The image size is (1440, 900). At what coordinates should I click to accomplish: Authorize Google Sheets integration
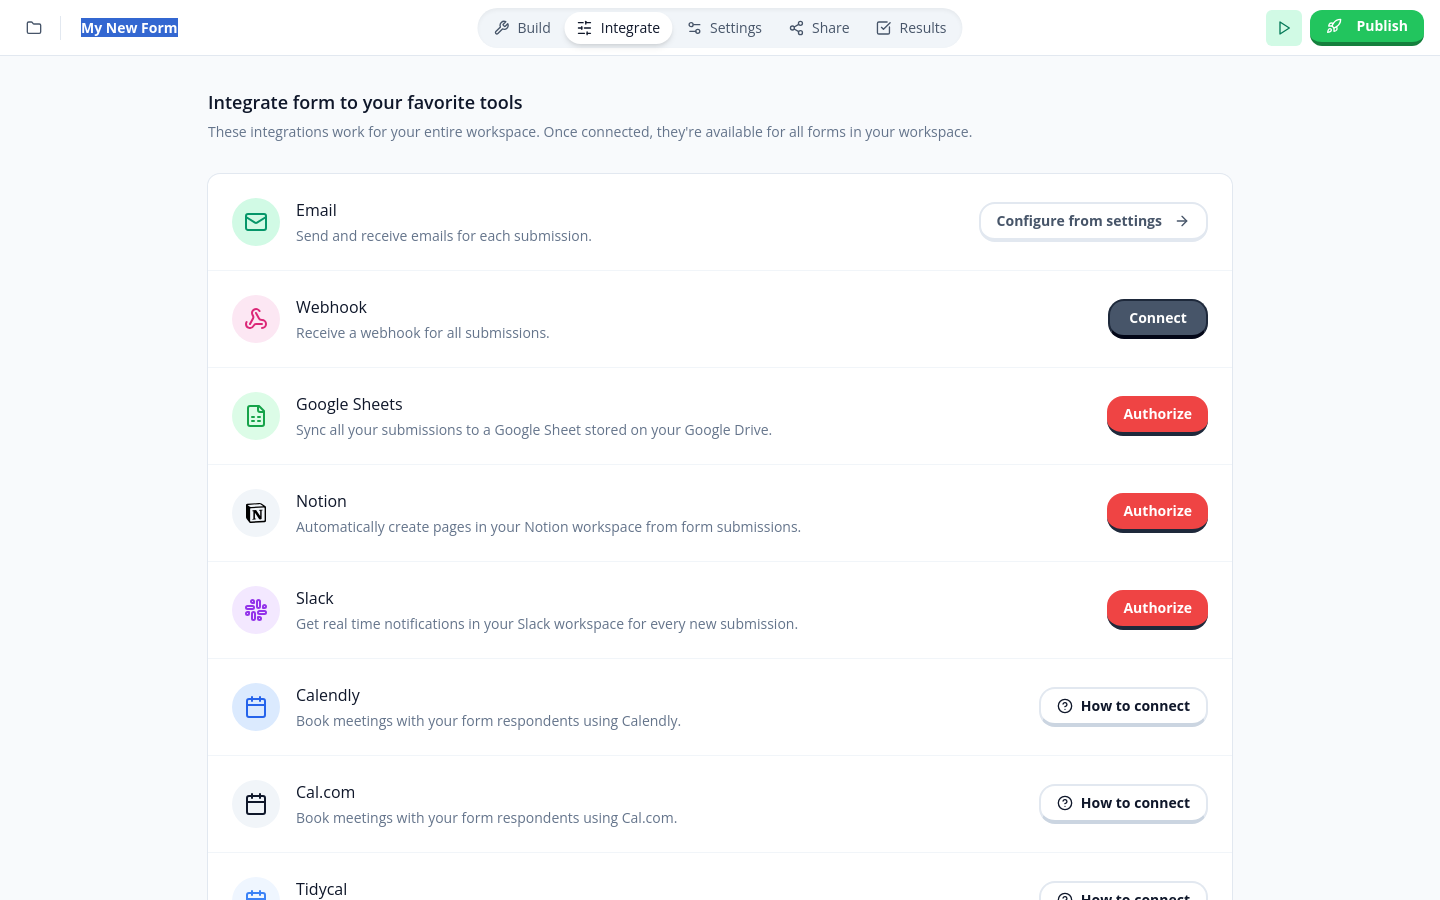[1157, 415]
